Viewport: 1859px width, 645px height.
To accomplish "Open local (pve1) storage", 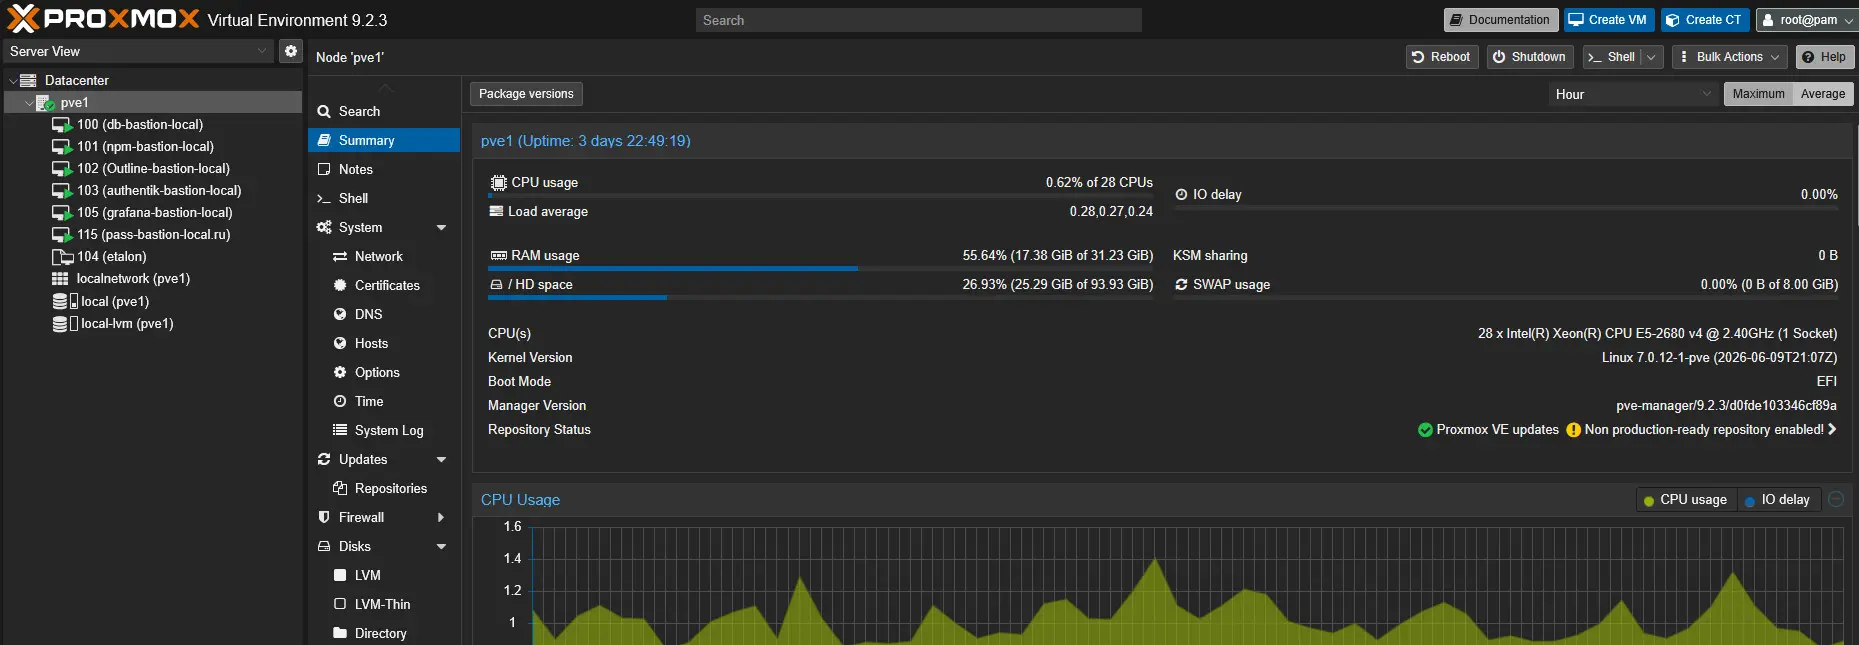I will [114, 301].
